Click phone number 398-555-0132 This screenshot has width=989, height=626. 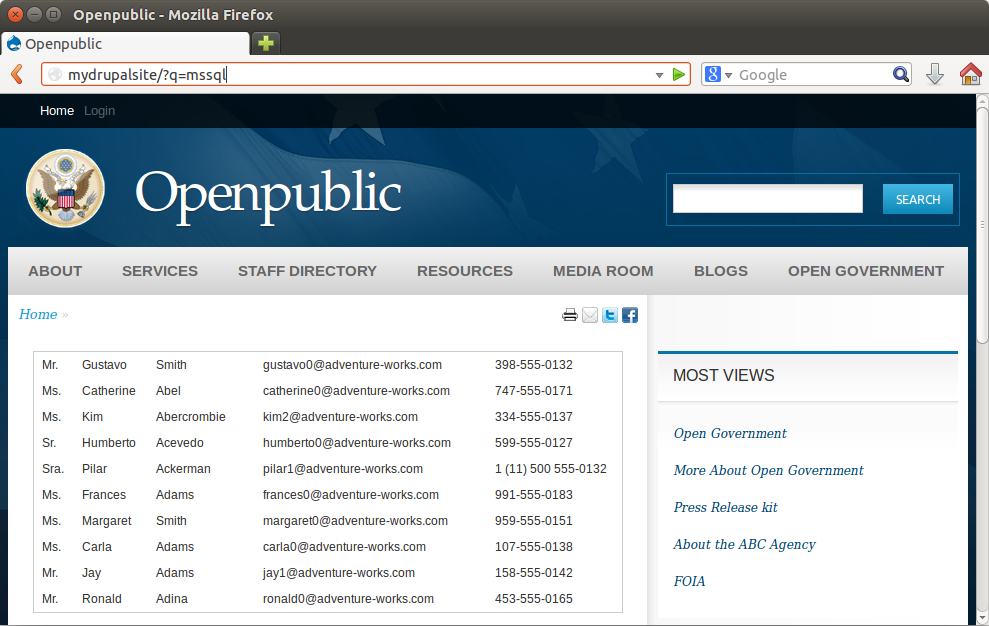click(534, 365)
